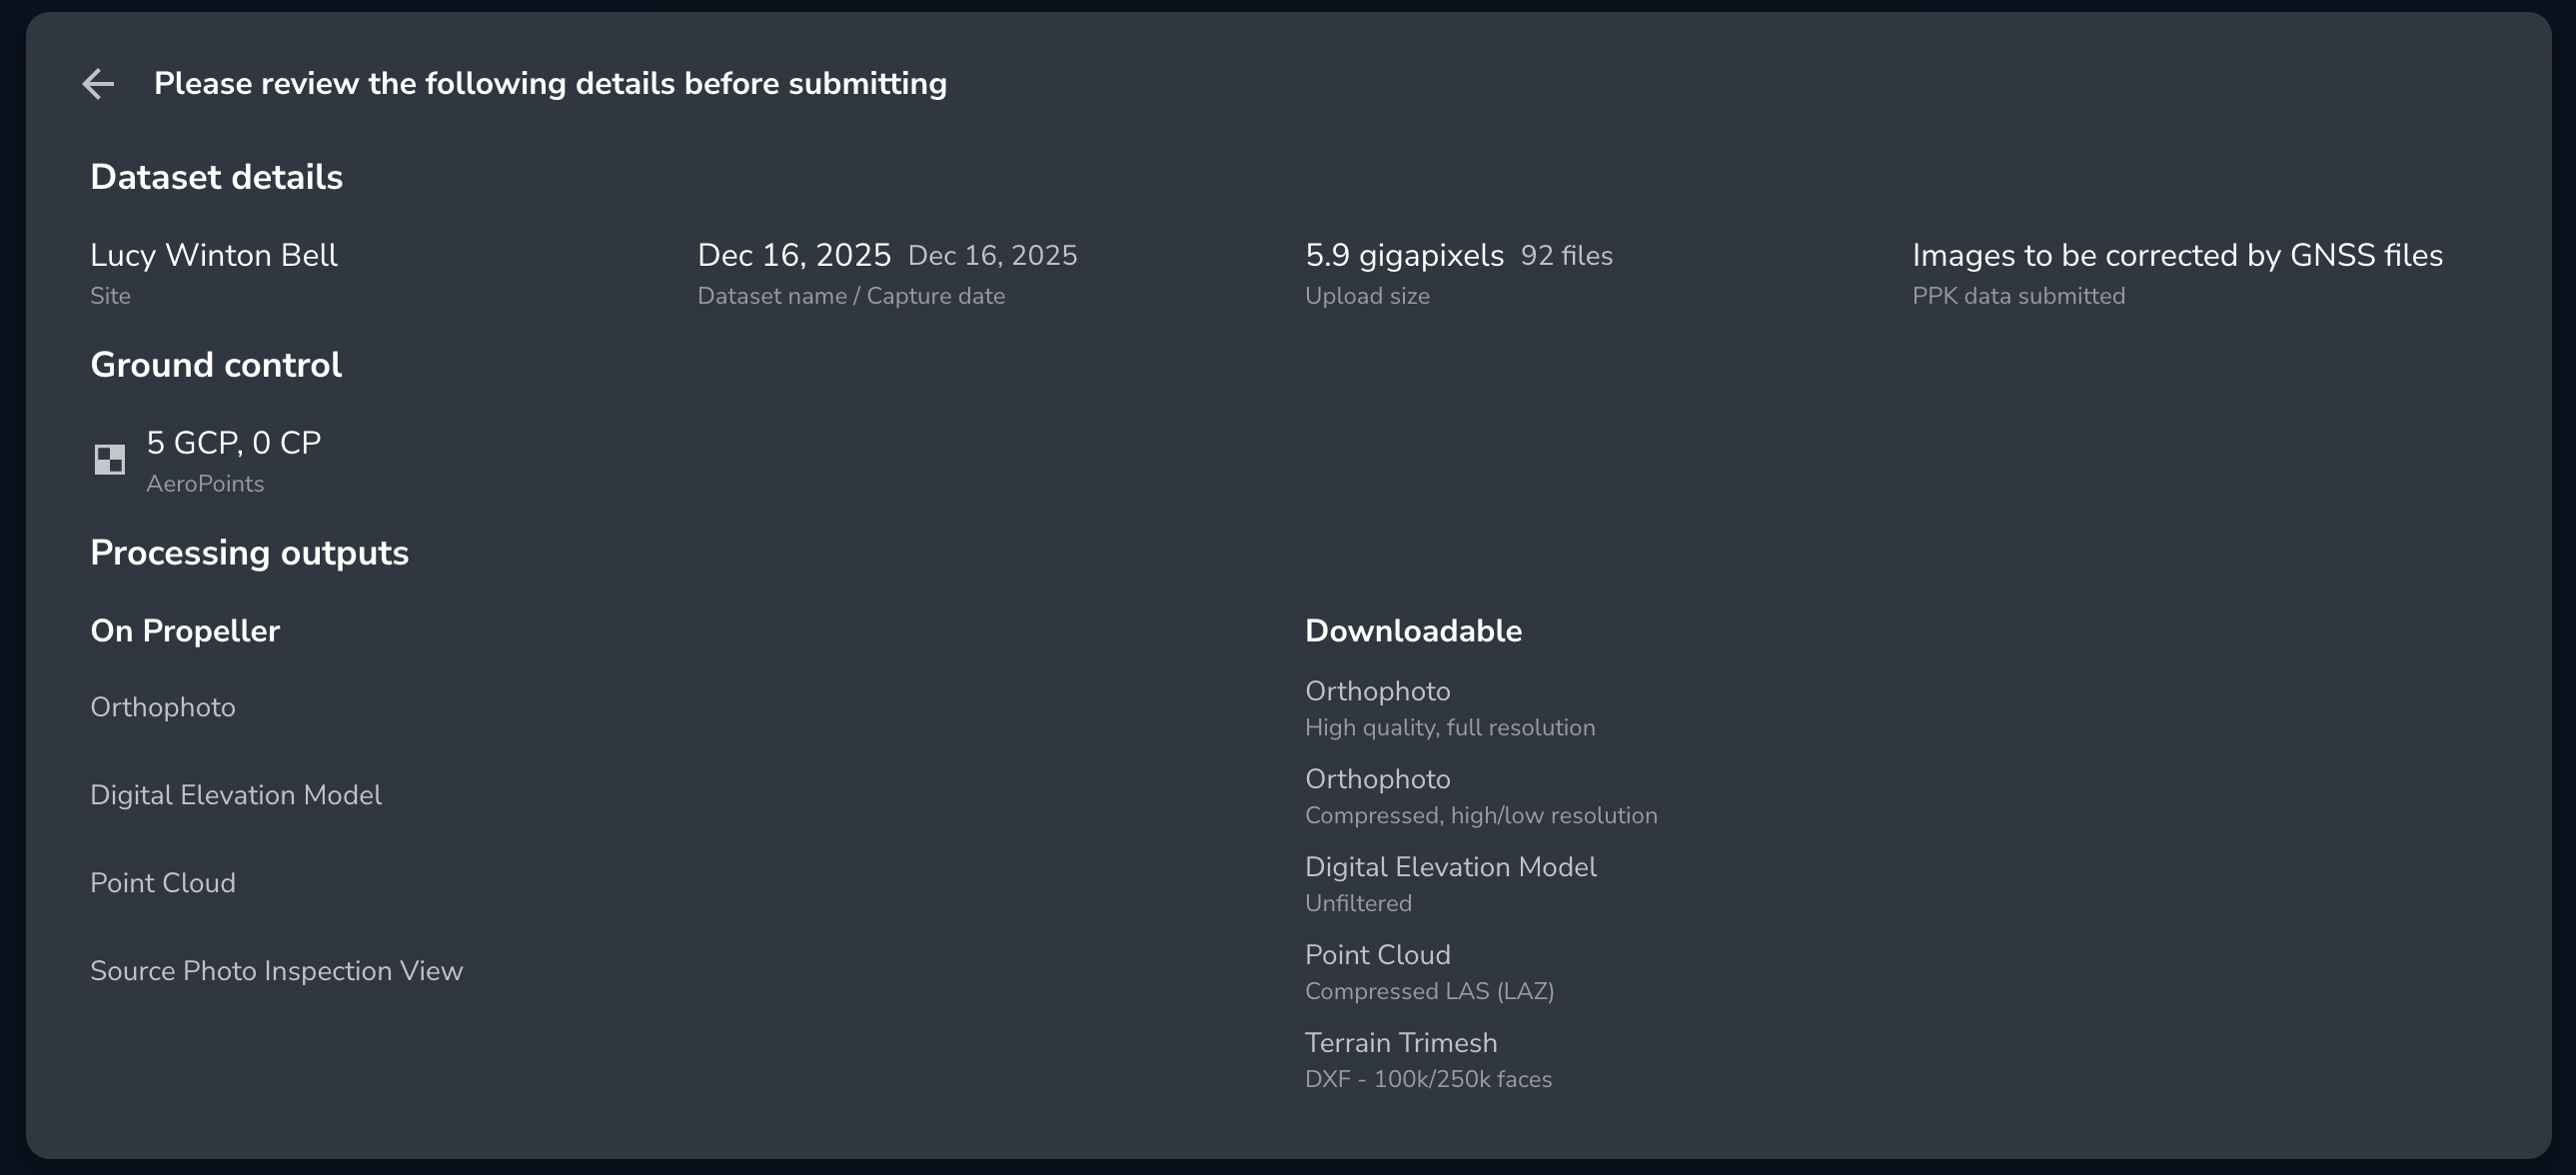The width and height of the screenshot is (2576, 1175).
Task: Click the Processing outputs heading
Action: [x=249, y=553]
